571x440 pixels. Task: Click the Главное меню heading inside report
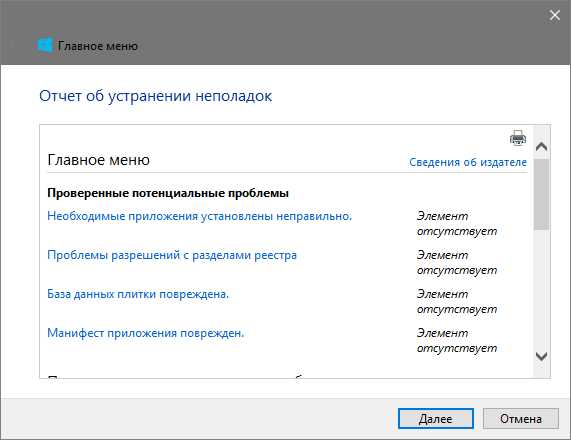tap(98, 160)
